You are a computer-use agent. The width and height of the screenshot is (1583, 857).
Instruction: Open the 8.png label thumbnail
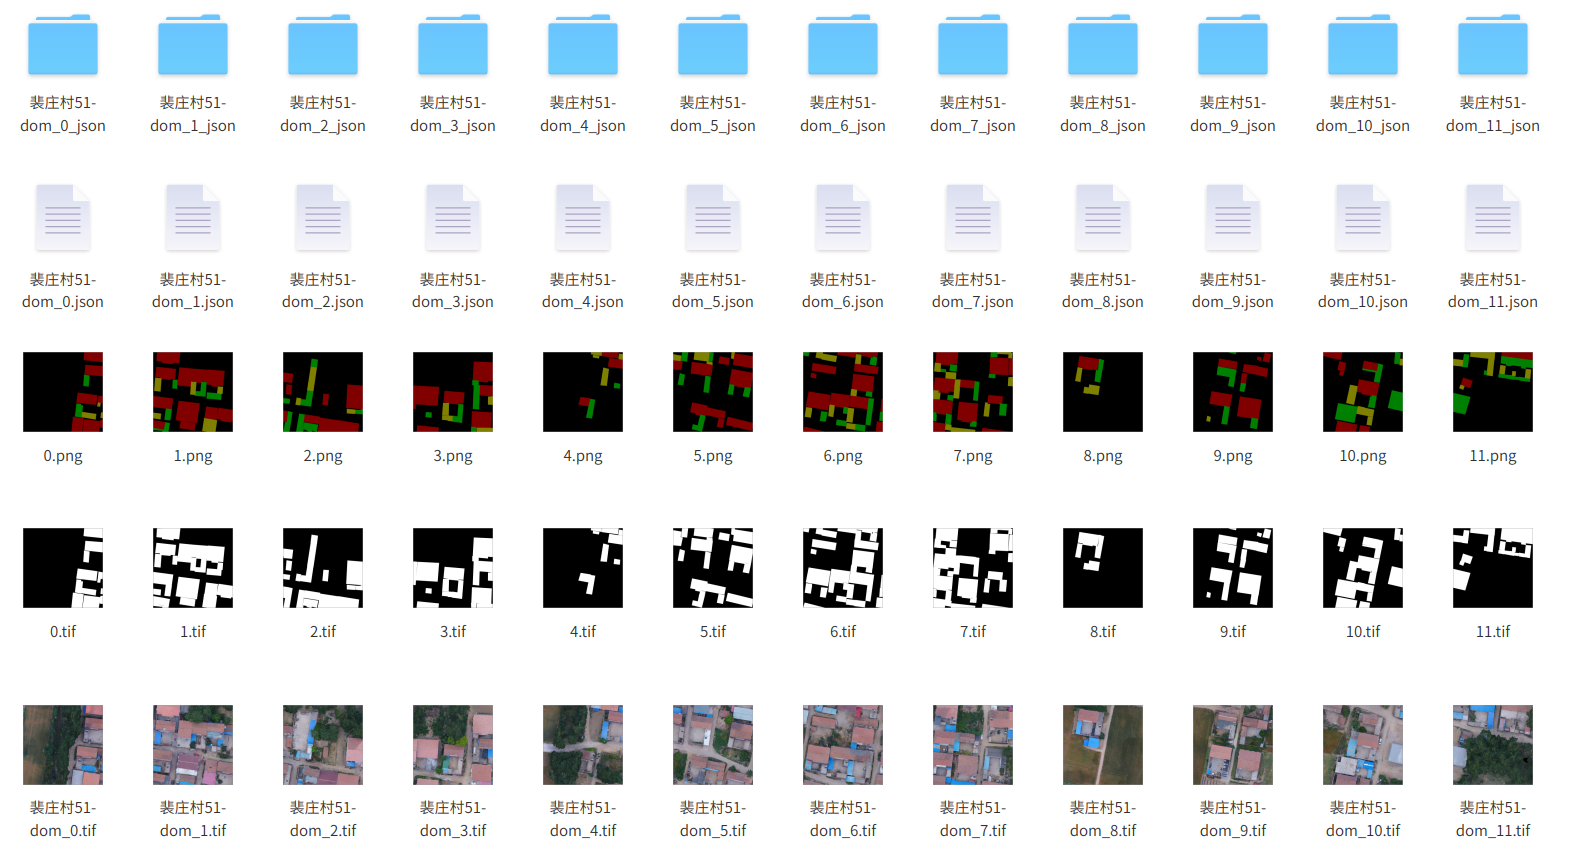click(1103, 392)
